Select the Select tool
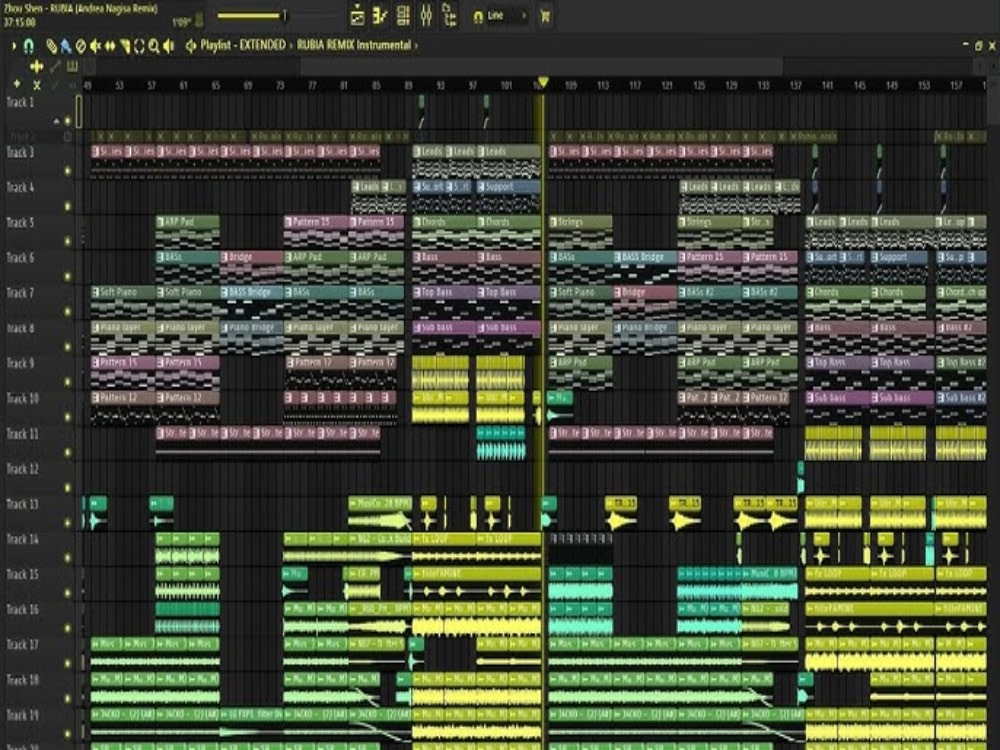Image resolution: width=1000 pixels, height=750 pixels. tap(139, 46)
